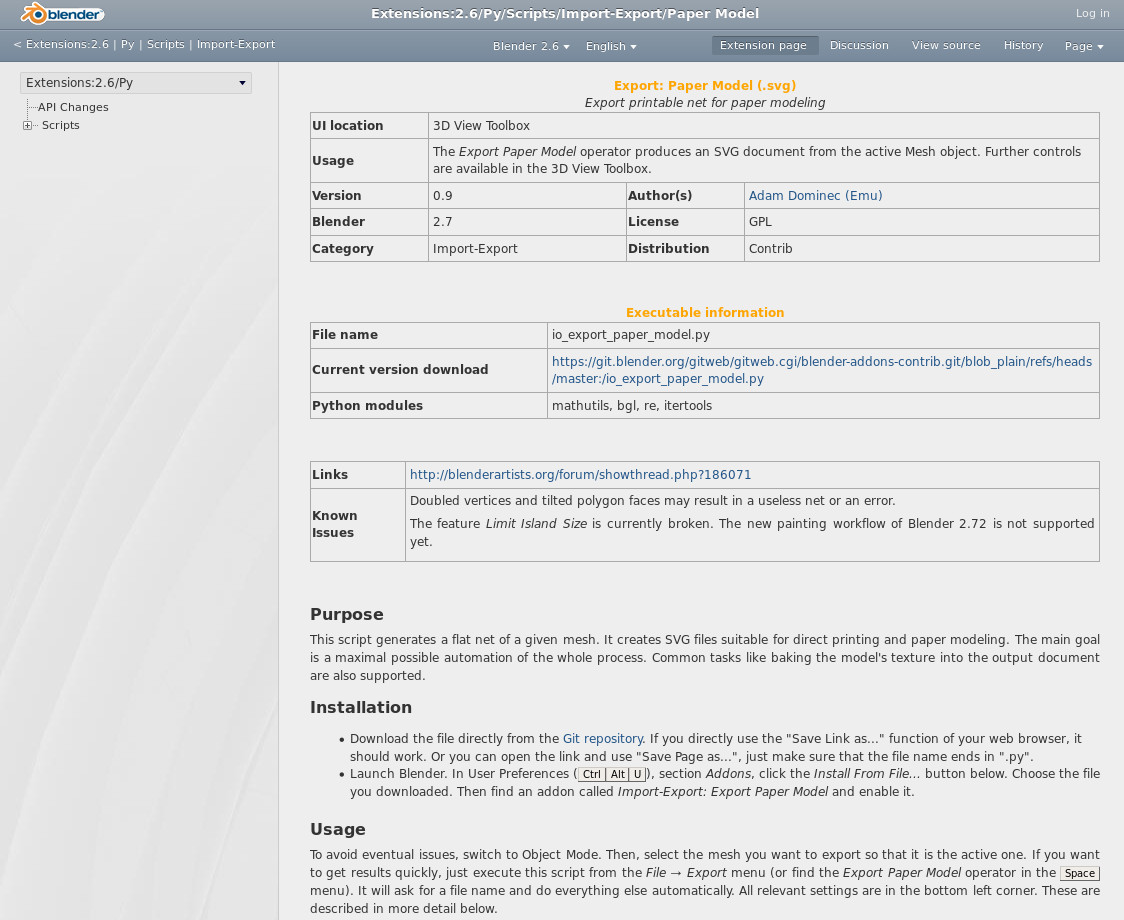Open API Changes in sidebar tree

tap(73, 107)
